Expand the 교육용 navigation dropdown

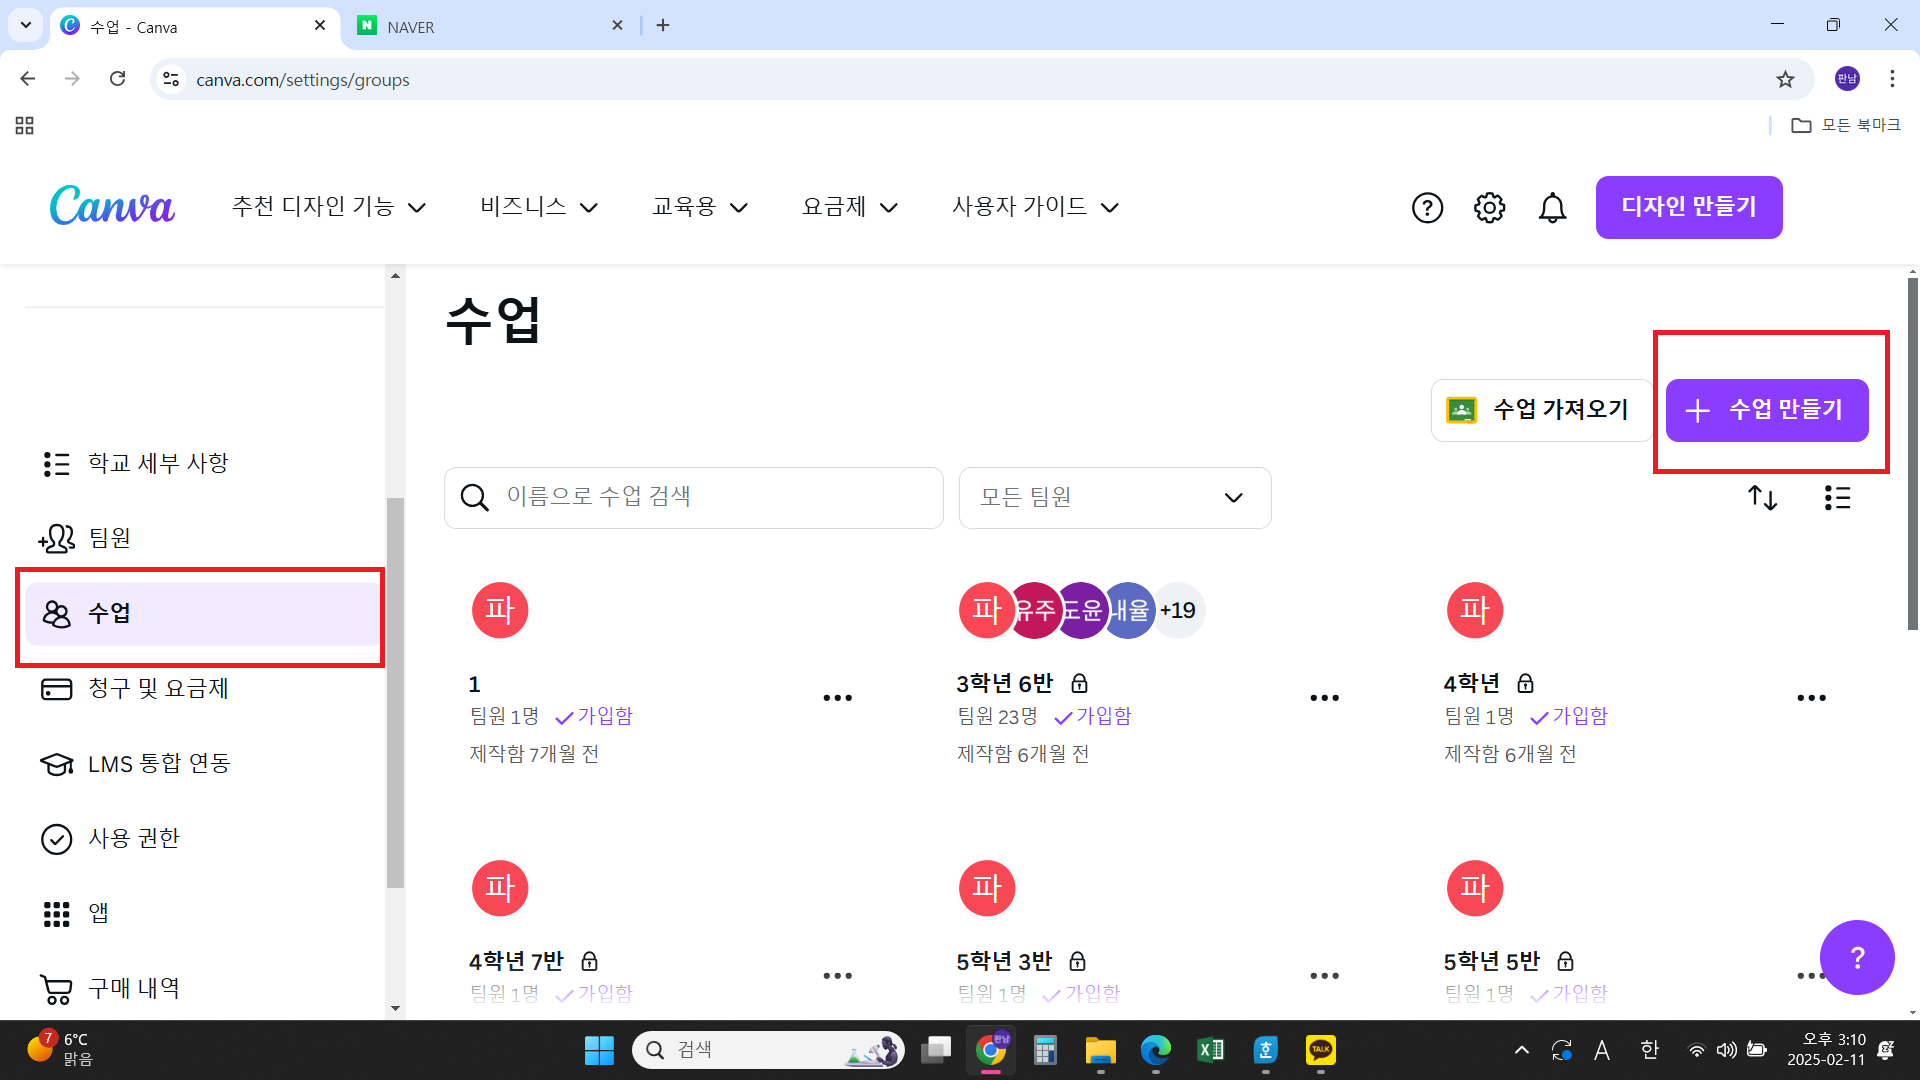coord(699,207)
